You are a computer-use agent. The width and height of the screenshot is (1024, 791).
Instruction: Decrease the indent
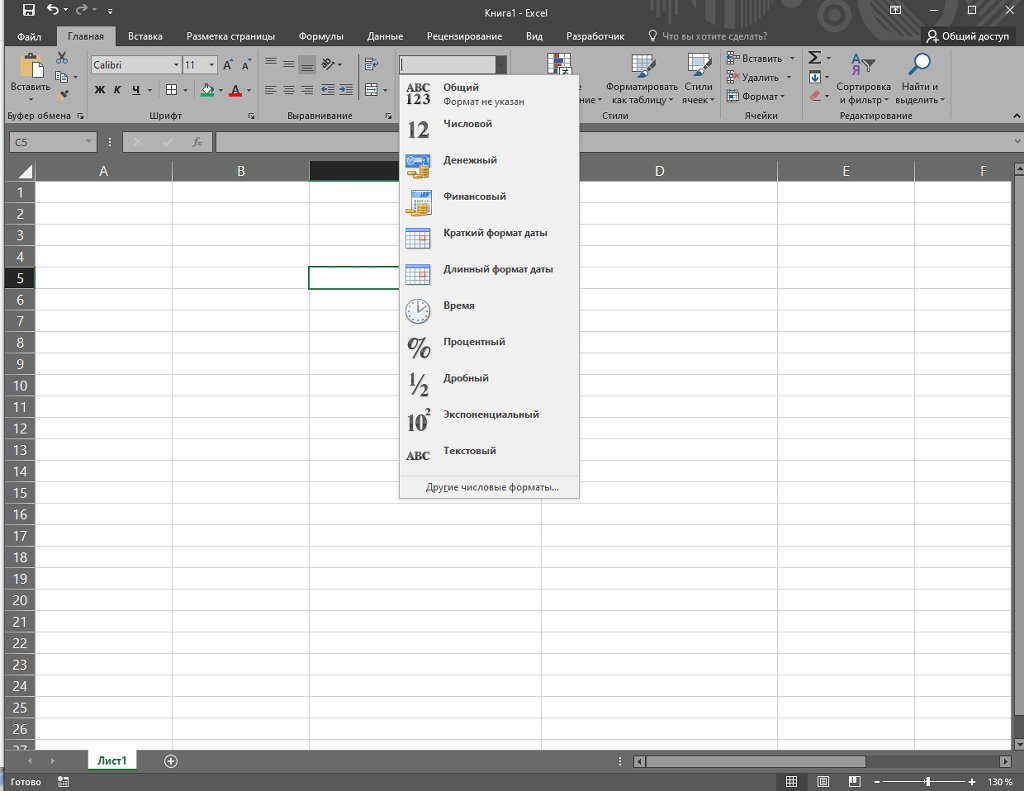tap(327, 89)
